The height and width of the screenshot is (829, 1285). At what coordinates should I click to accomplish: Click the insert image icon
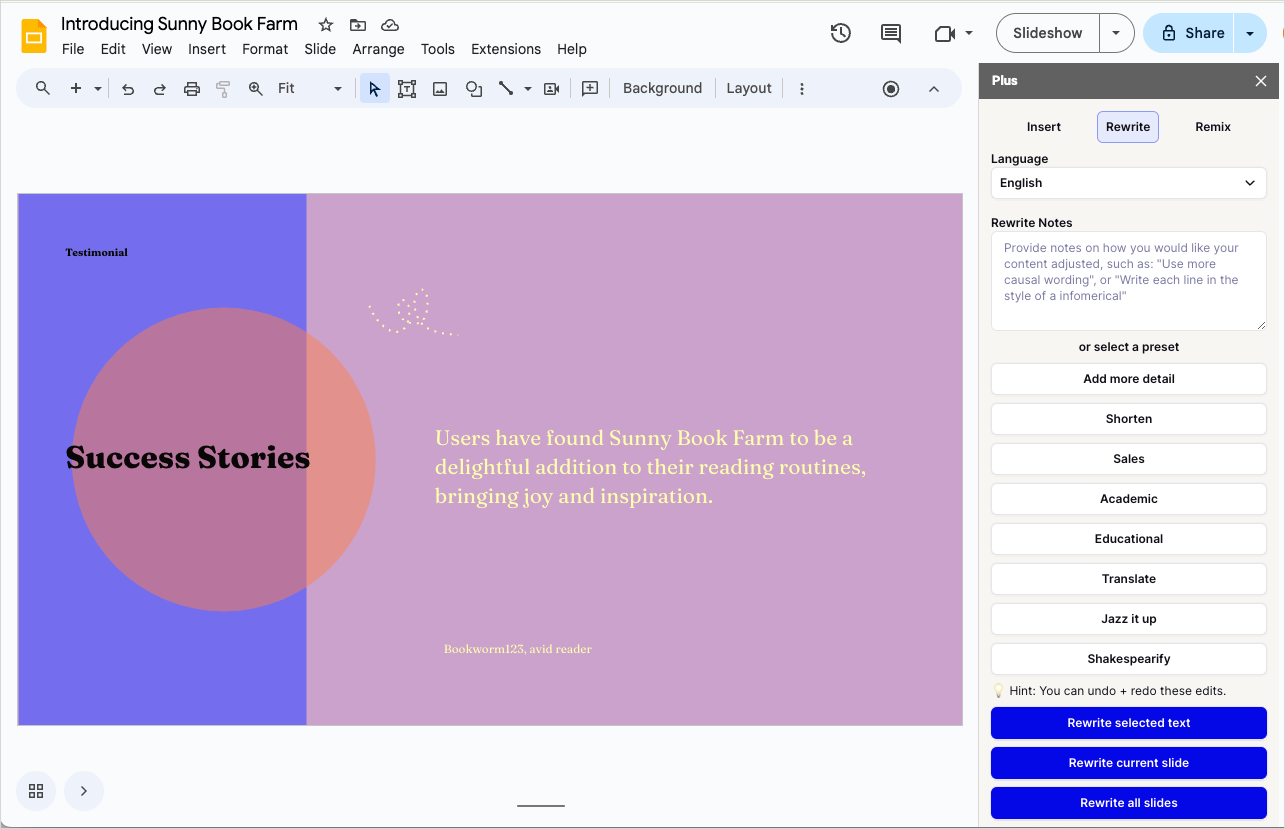440,89
